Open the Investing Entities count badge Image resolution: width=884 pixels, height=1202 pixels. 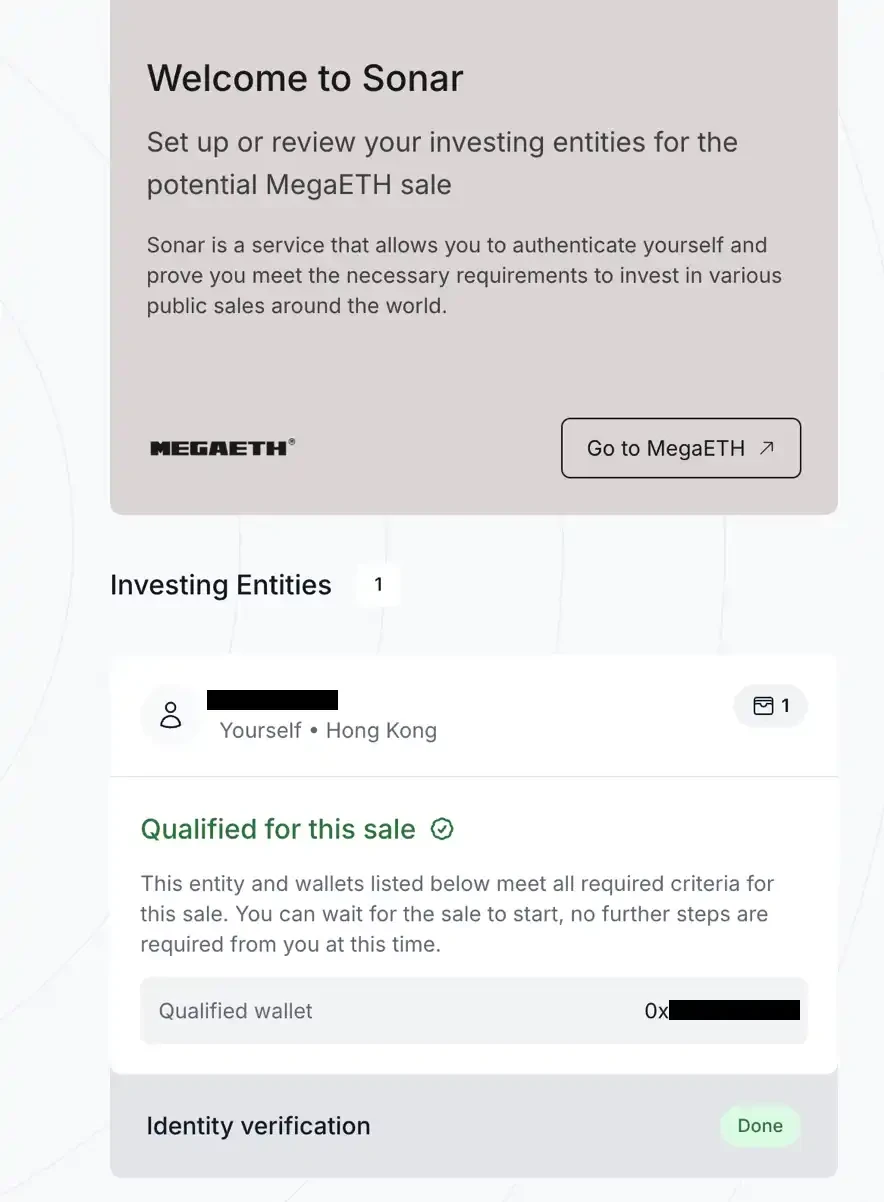tap(378, 585)
